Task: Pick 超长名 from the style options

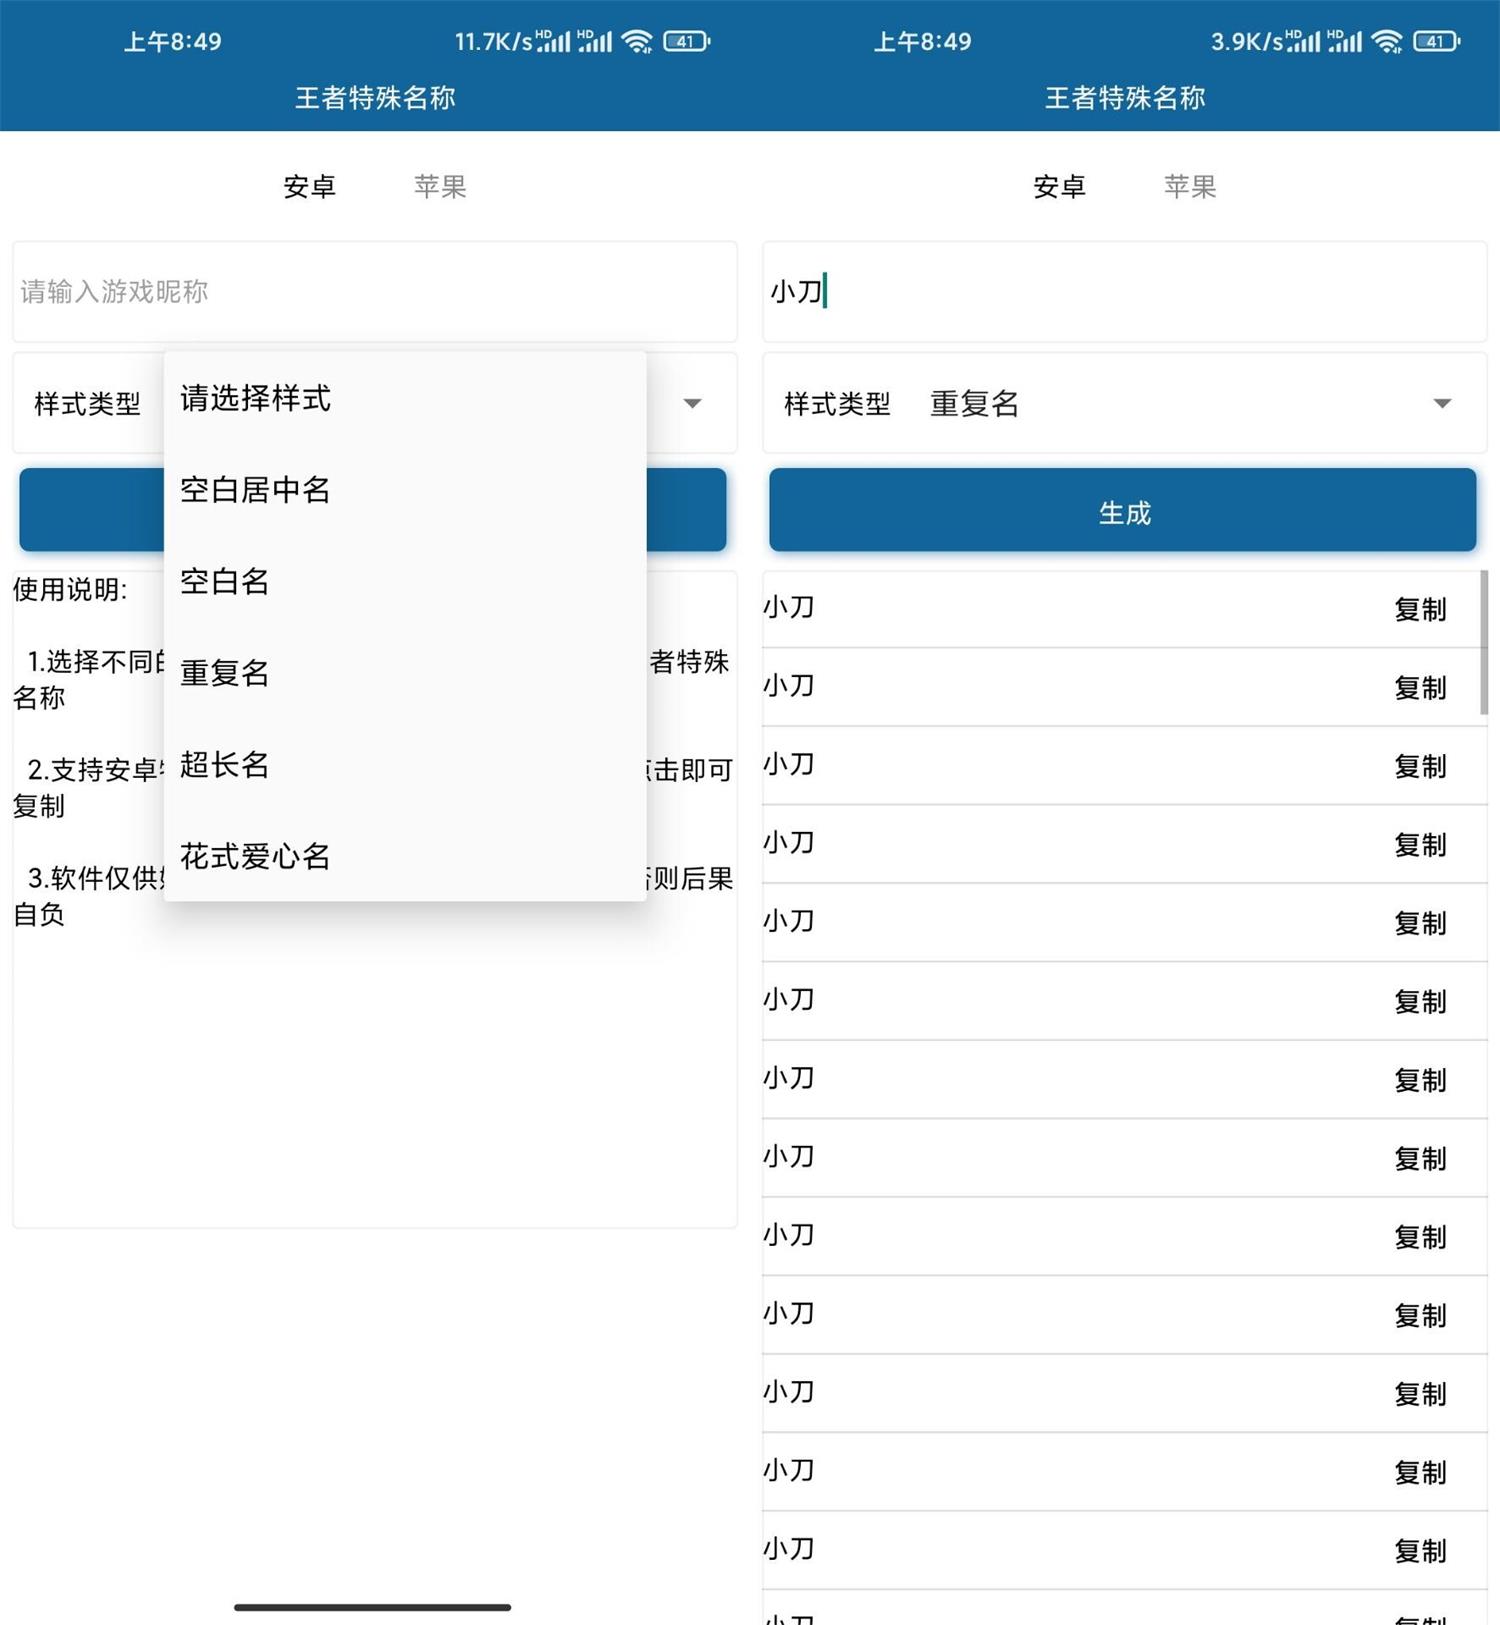Action: pyautogui.click(x=225, y=765)
